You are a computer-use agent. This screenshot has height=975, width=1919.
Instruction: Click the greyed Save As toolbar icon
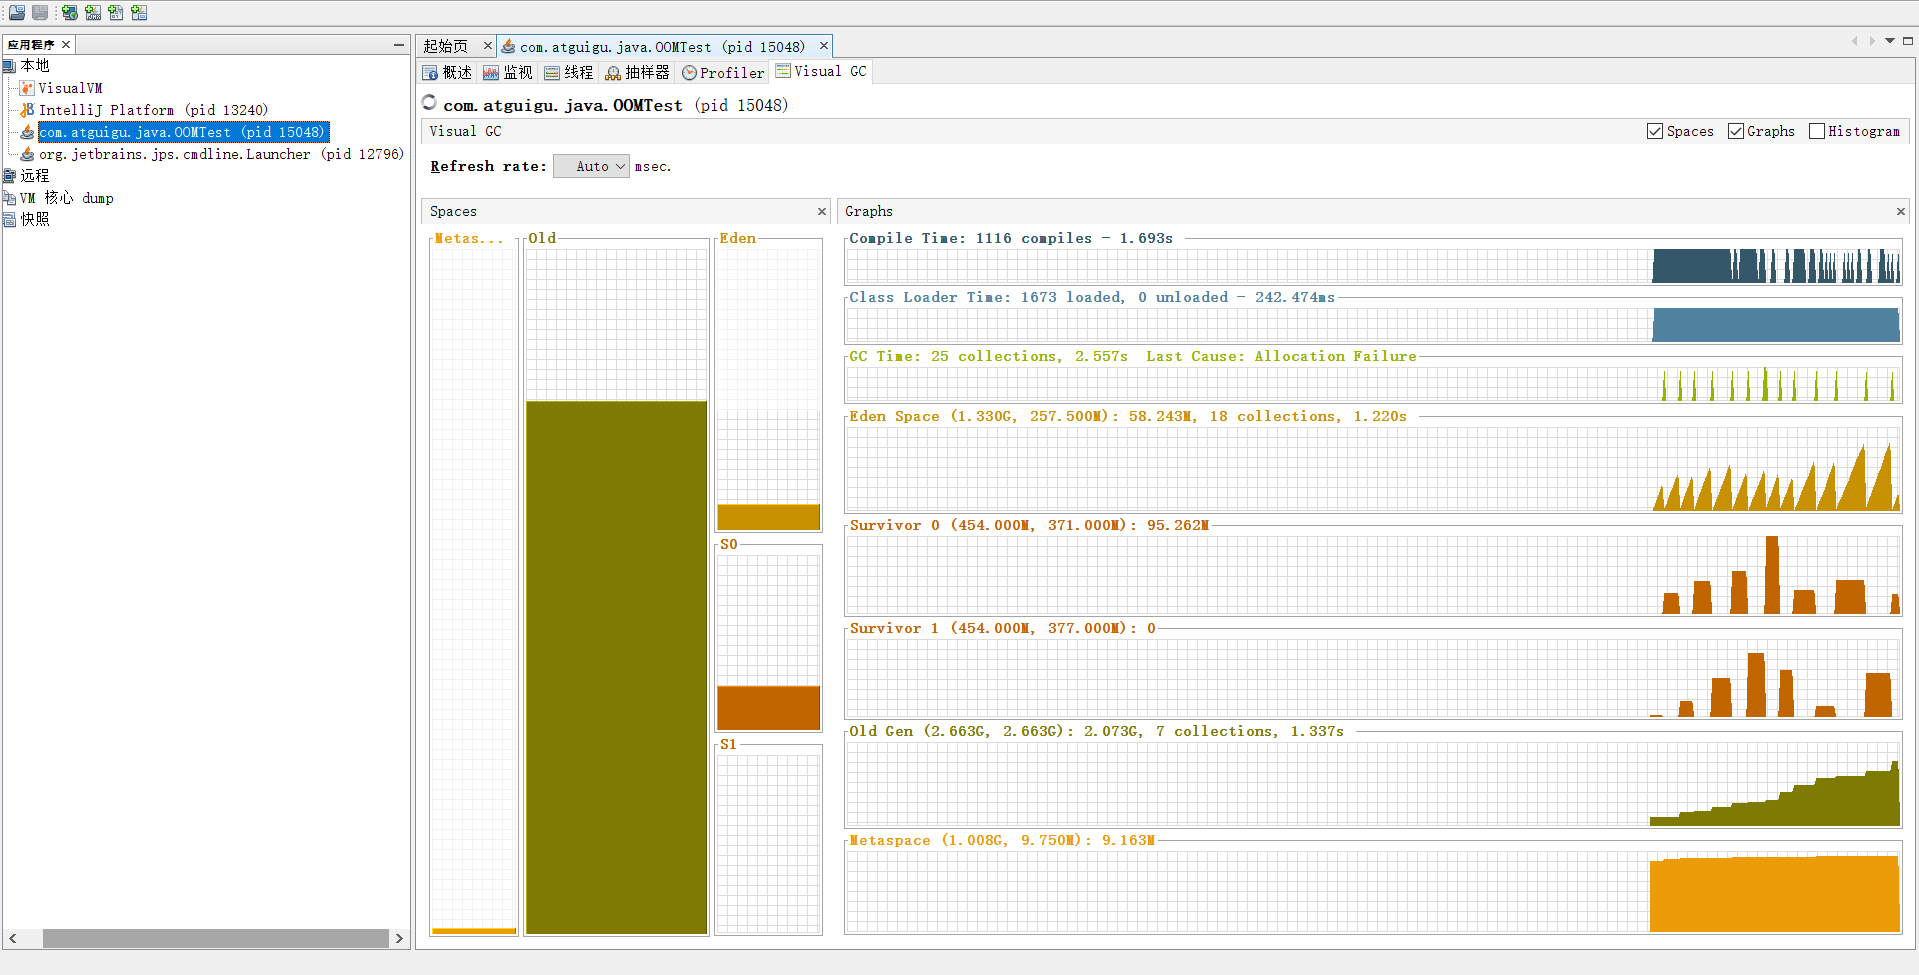pos(40,13)
